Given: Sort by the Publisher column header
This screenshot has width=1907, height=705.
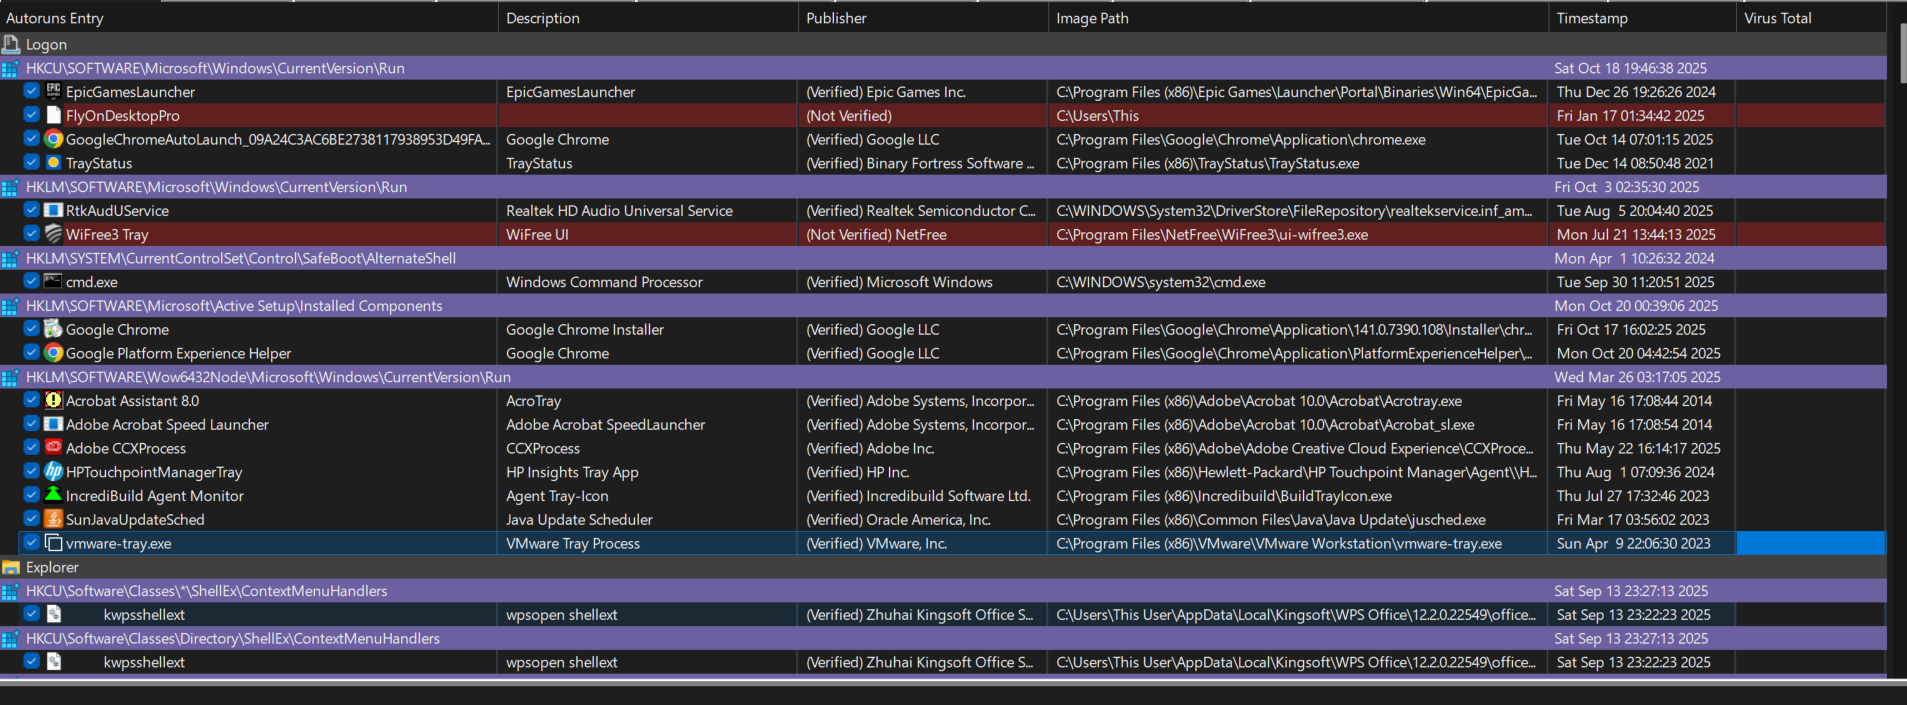Looking at the screenshot, I should tap(836, 18).
